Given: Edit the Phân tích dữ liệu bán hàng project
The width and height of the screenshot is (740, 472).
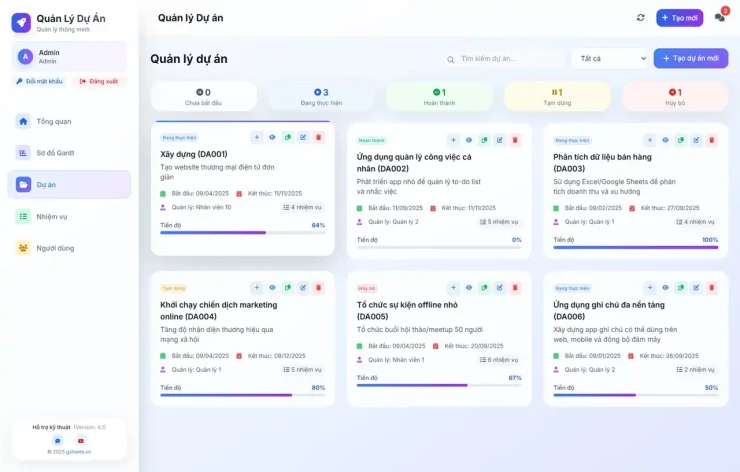Looking at the screenshot, I should click(x=696, y=141).
